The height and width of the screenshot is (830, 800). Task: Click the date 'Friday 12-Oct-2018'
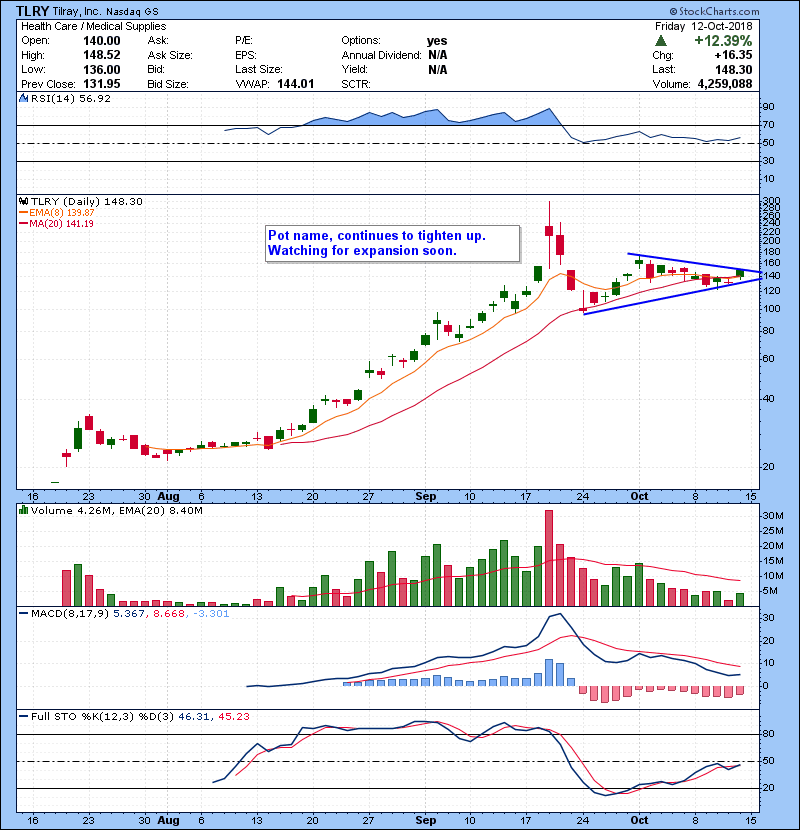click(703, 26)
